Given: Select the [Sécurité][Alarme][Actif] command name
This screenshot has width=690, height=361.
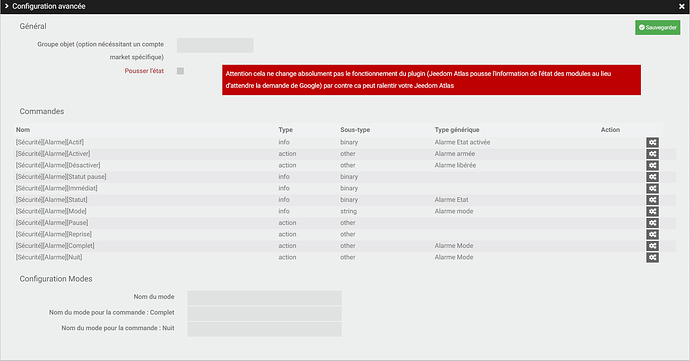Looking at the screenshot, I should pyautogui.click(x=50, y=142).
